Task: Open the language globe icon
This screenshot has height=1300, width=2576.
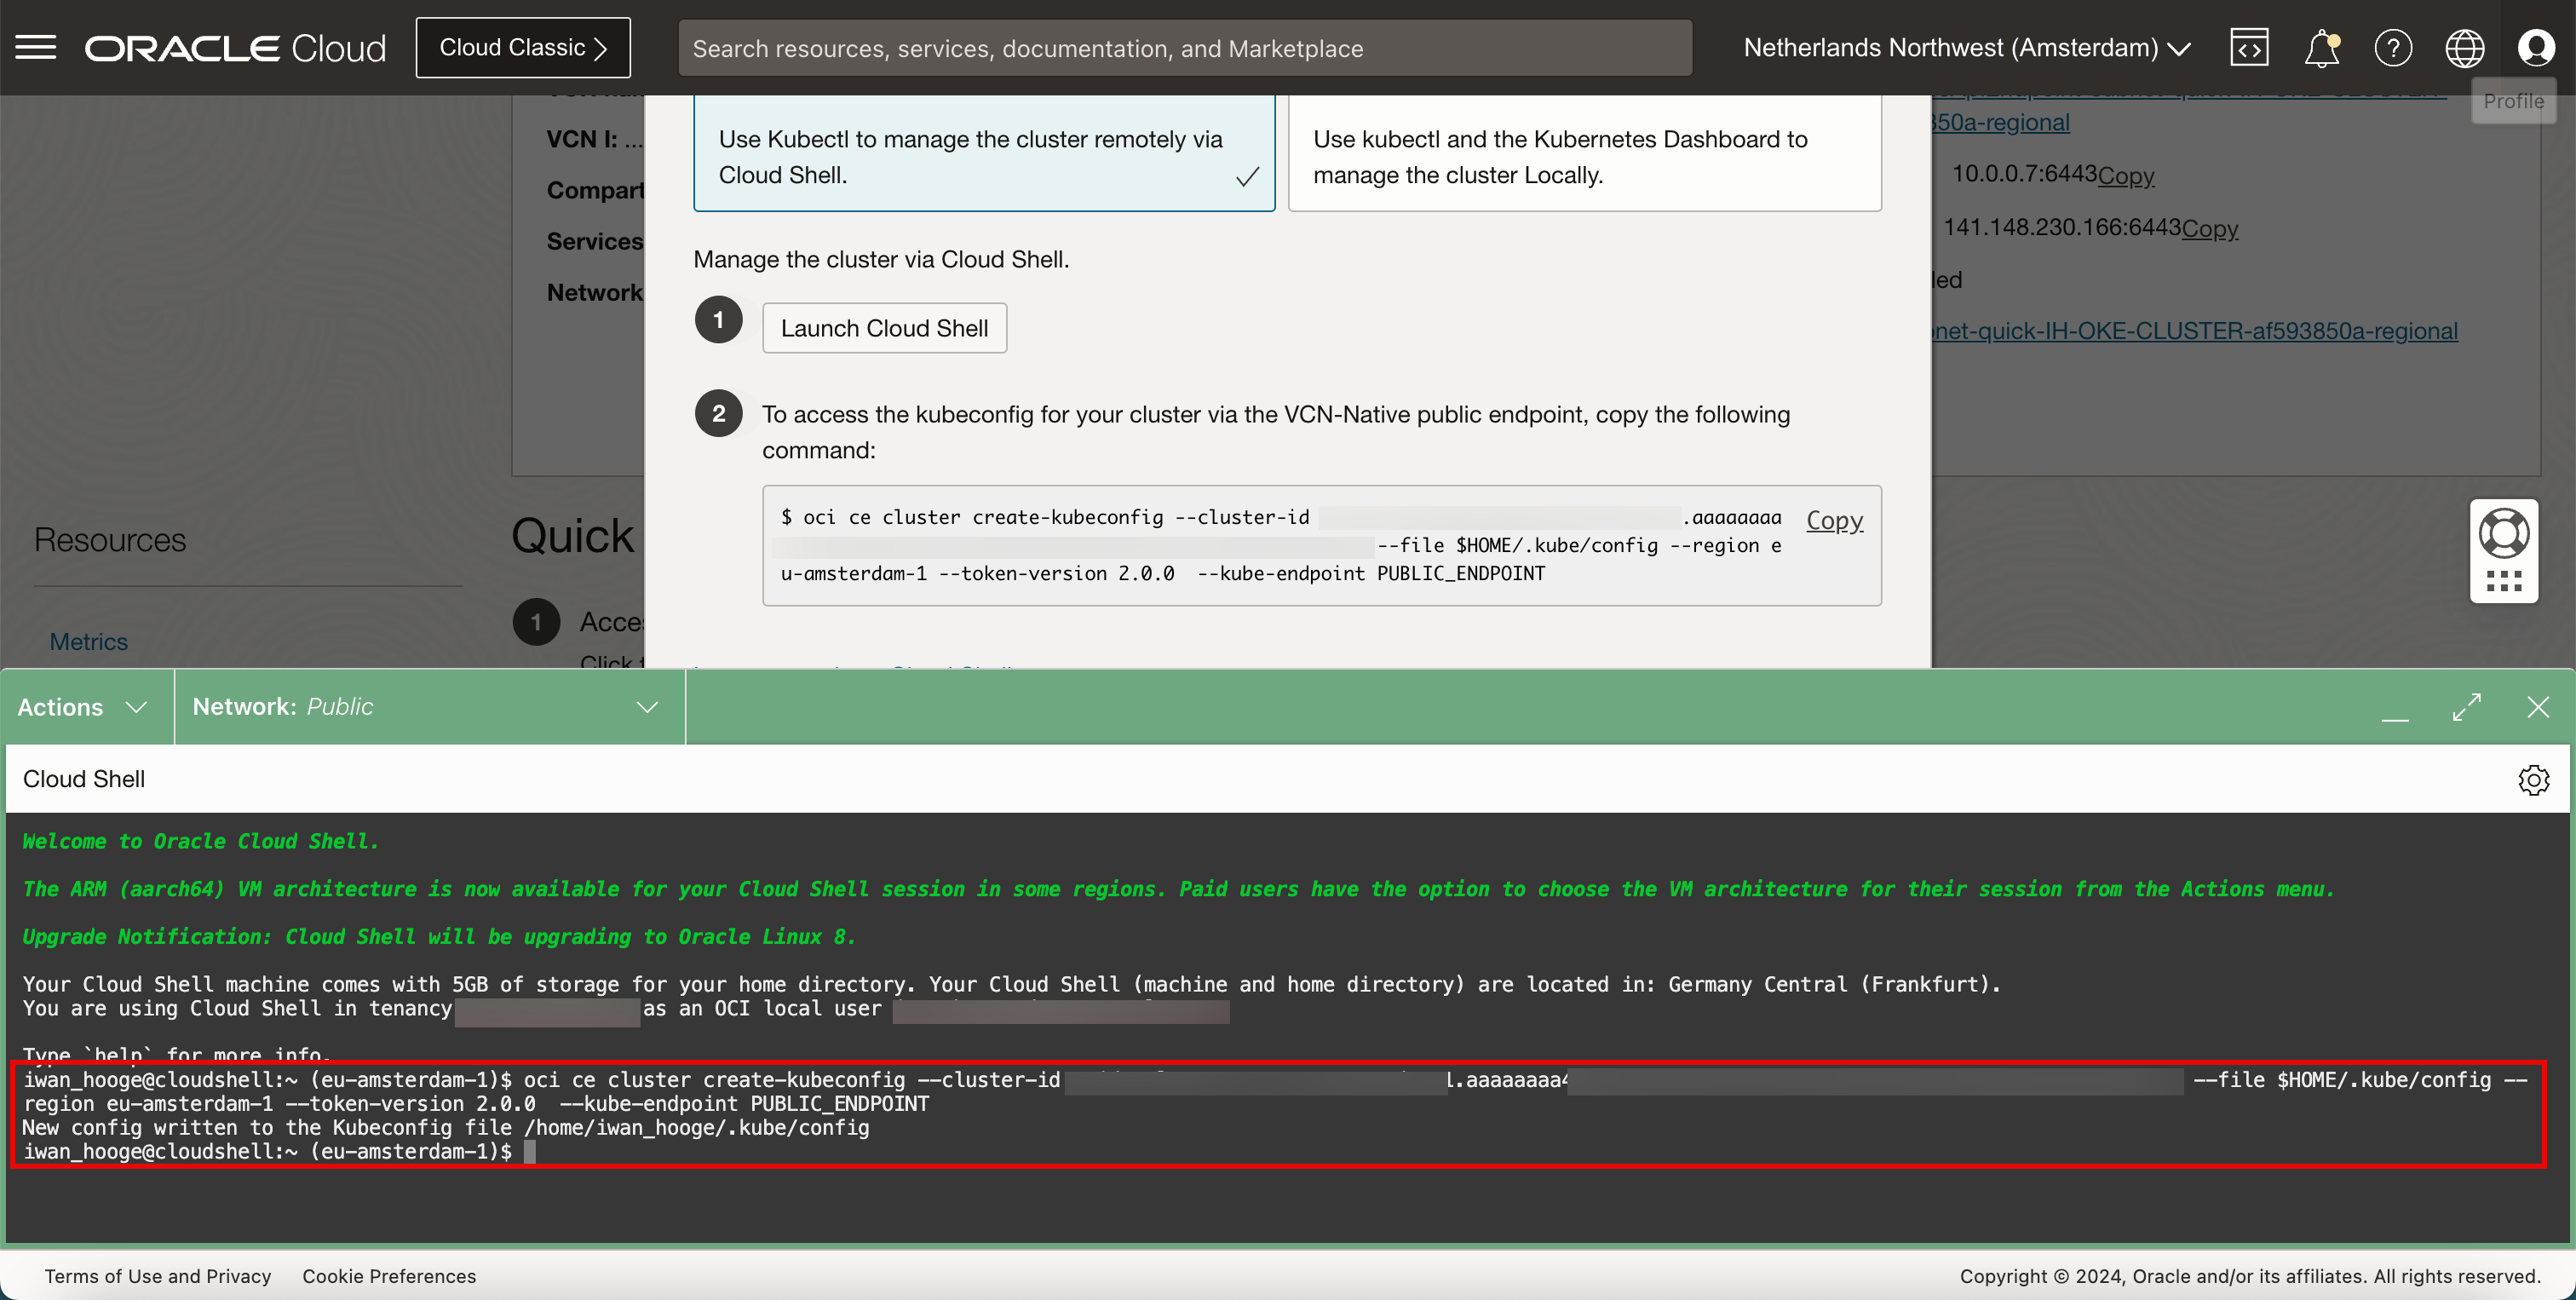Action: (2464, 47)
